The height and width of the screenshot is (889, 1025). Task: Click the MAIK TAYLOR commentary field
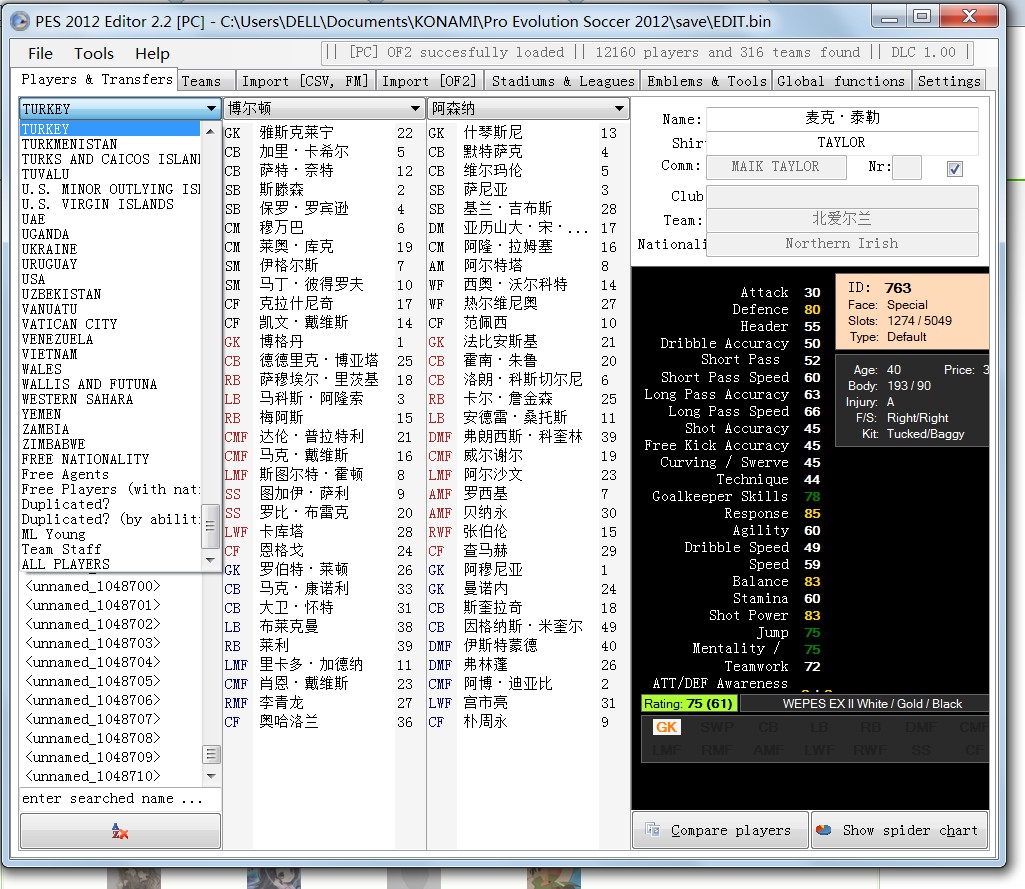tap(776, 167)
